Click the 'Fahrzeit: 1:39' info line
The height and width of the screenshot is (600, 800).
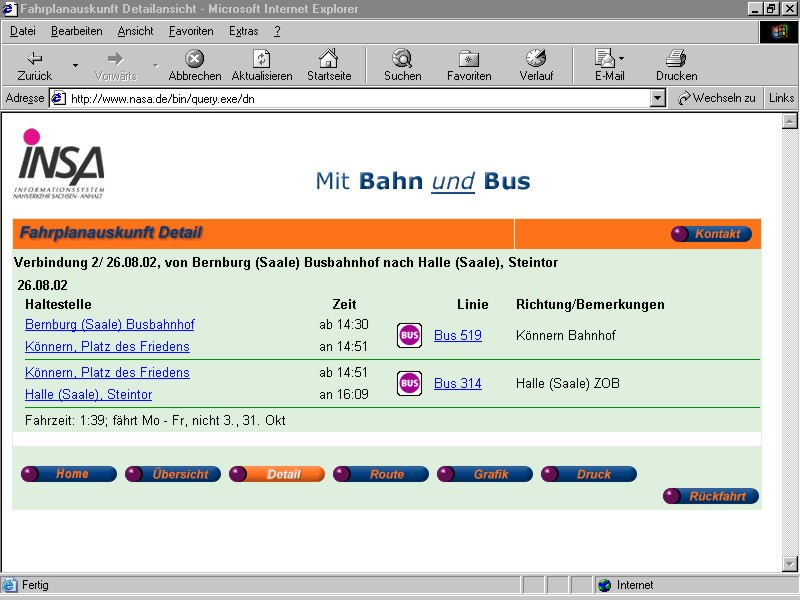coord(155,420)
